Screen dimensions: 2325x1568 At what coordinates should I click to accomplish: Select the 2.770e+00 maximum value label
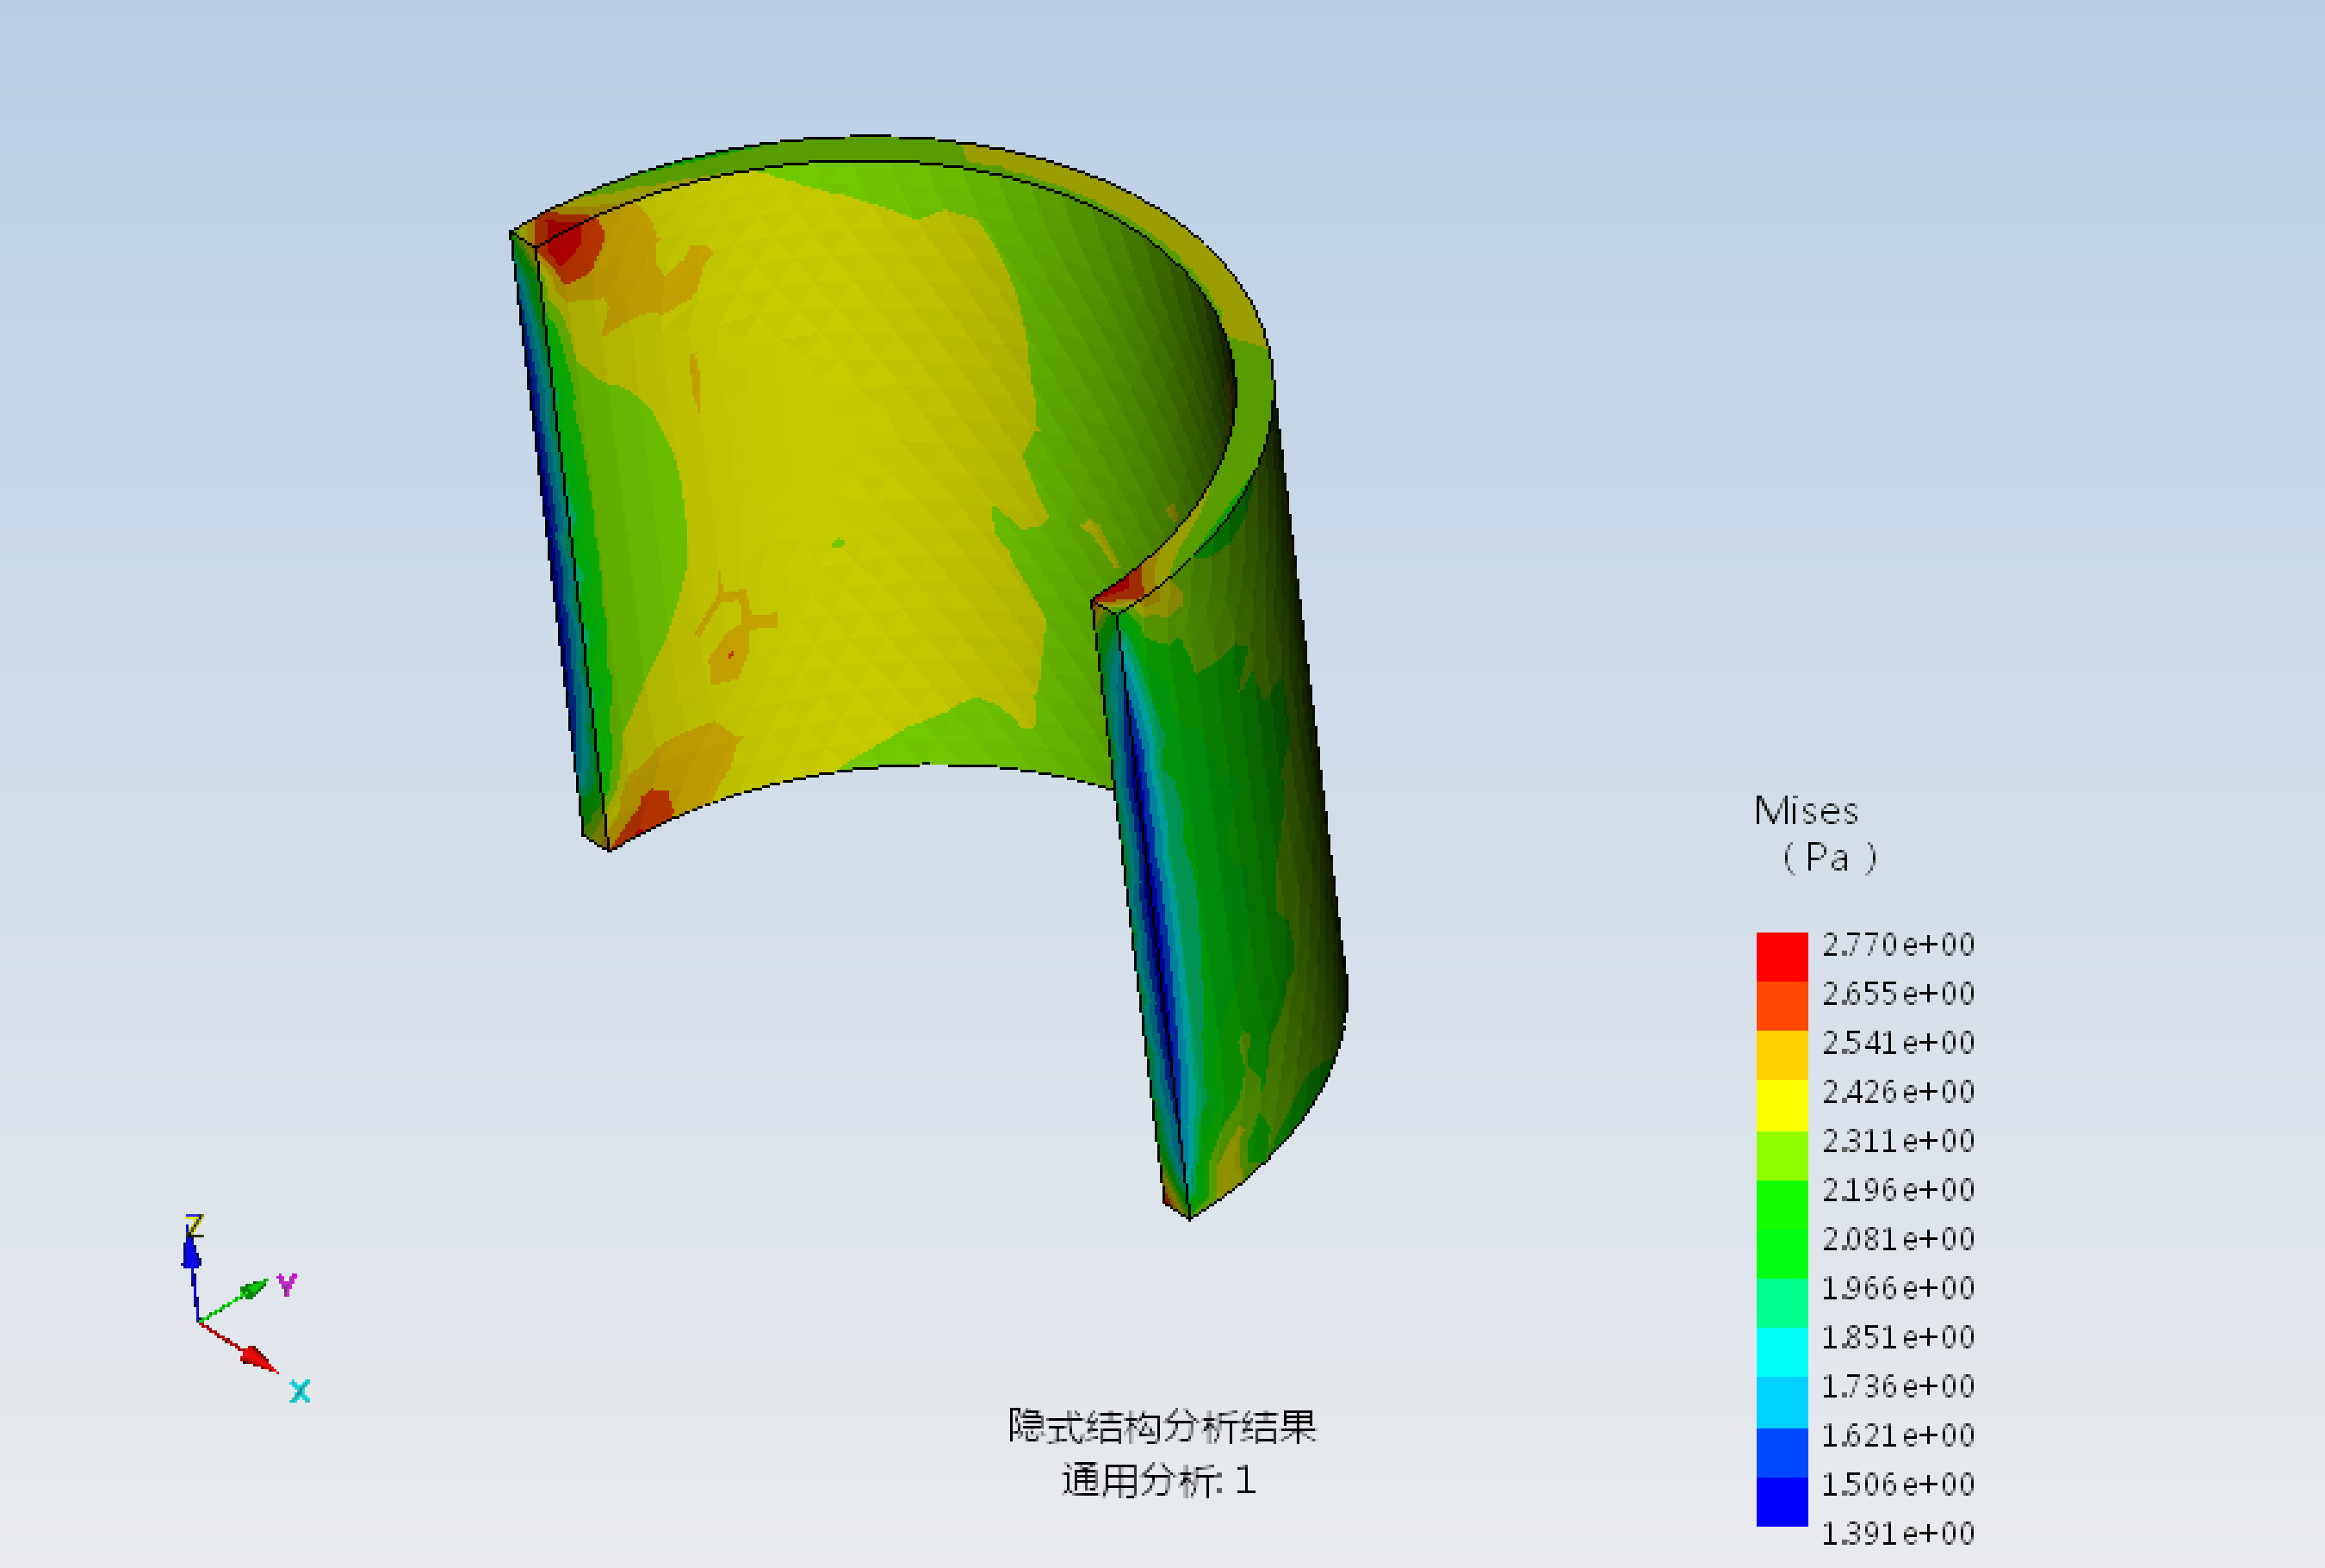[1898, 945]
